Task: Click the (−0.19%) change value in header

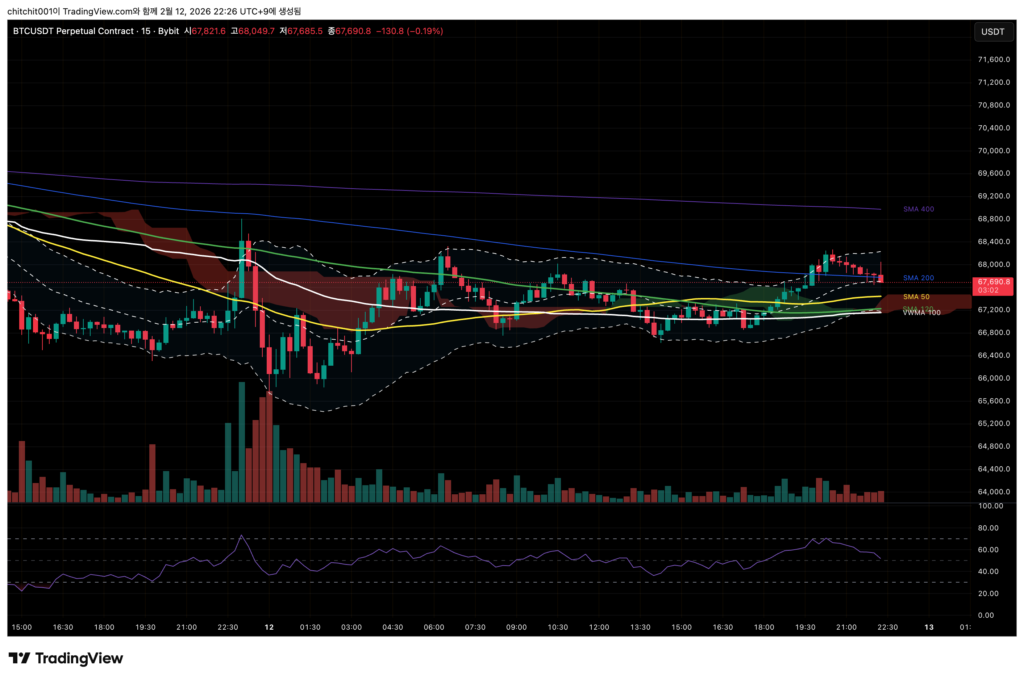Action: point(421,32)
